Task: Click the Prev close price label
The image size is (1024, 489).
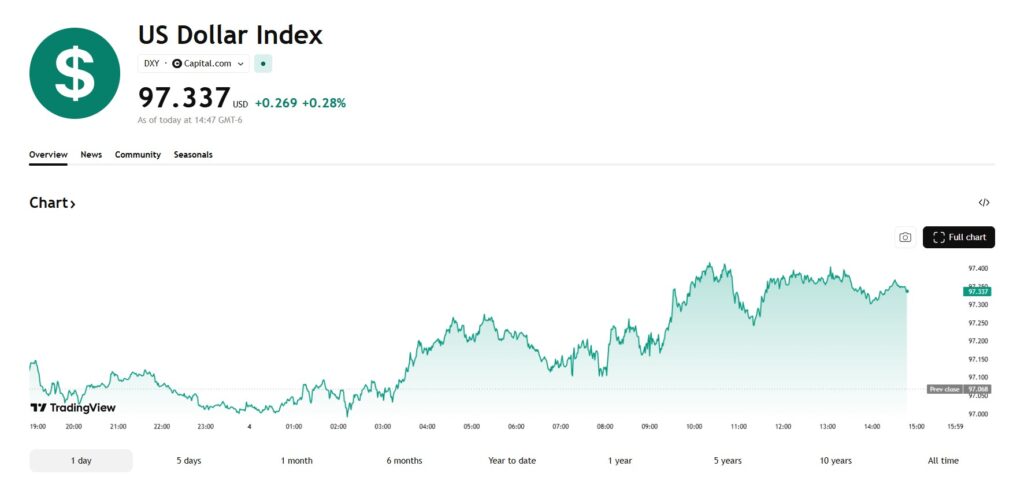Action: (x=945, y=389)
